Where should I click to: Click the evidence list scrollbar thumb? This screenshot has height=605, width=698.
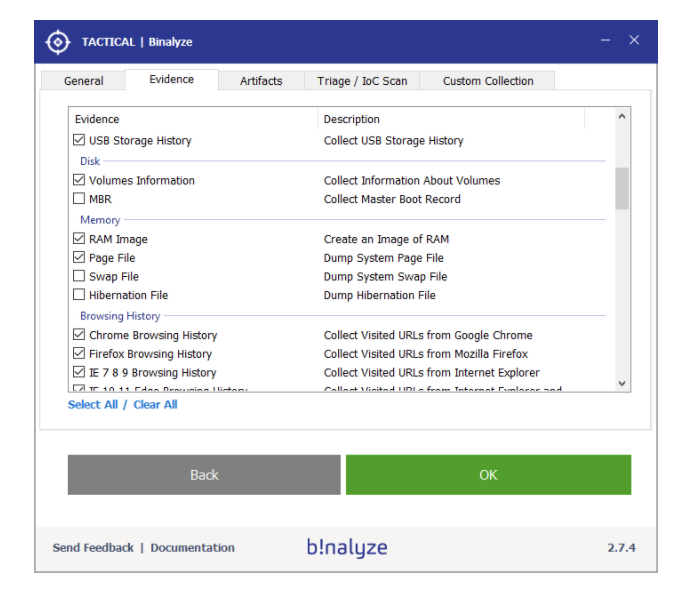click(622, 188)
